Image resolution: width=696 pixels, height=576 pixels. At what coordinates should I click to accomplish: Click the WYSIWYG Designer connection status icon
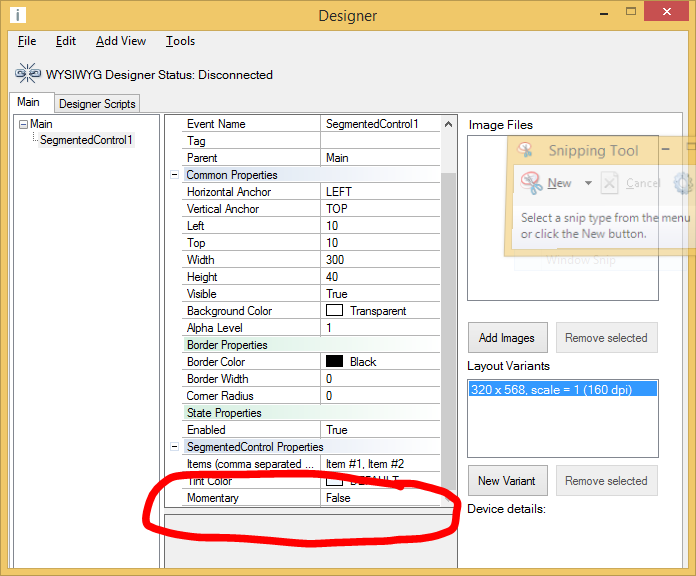coord(28,74)
